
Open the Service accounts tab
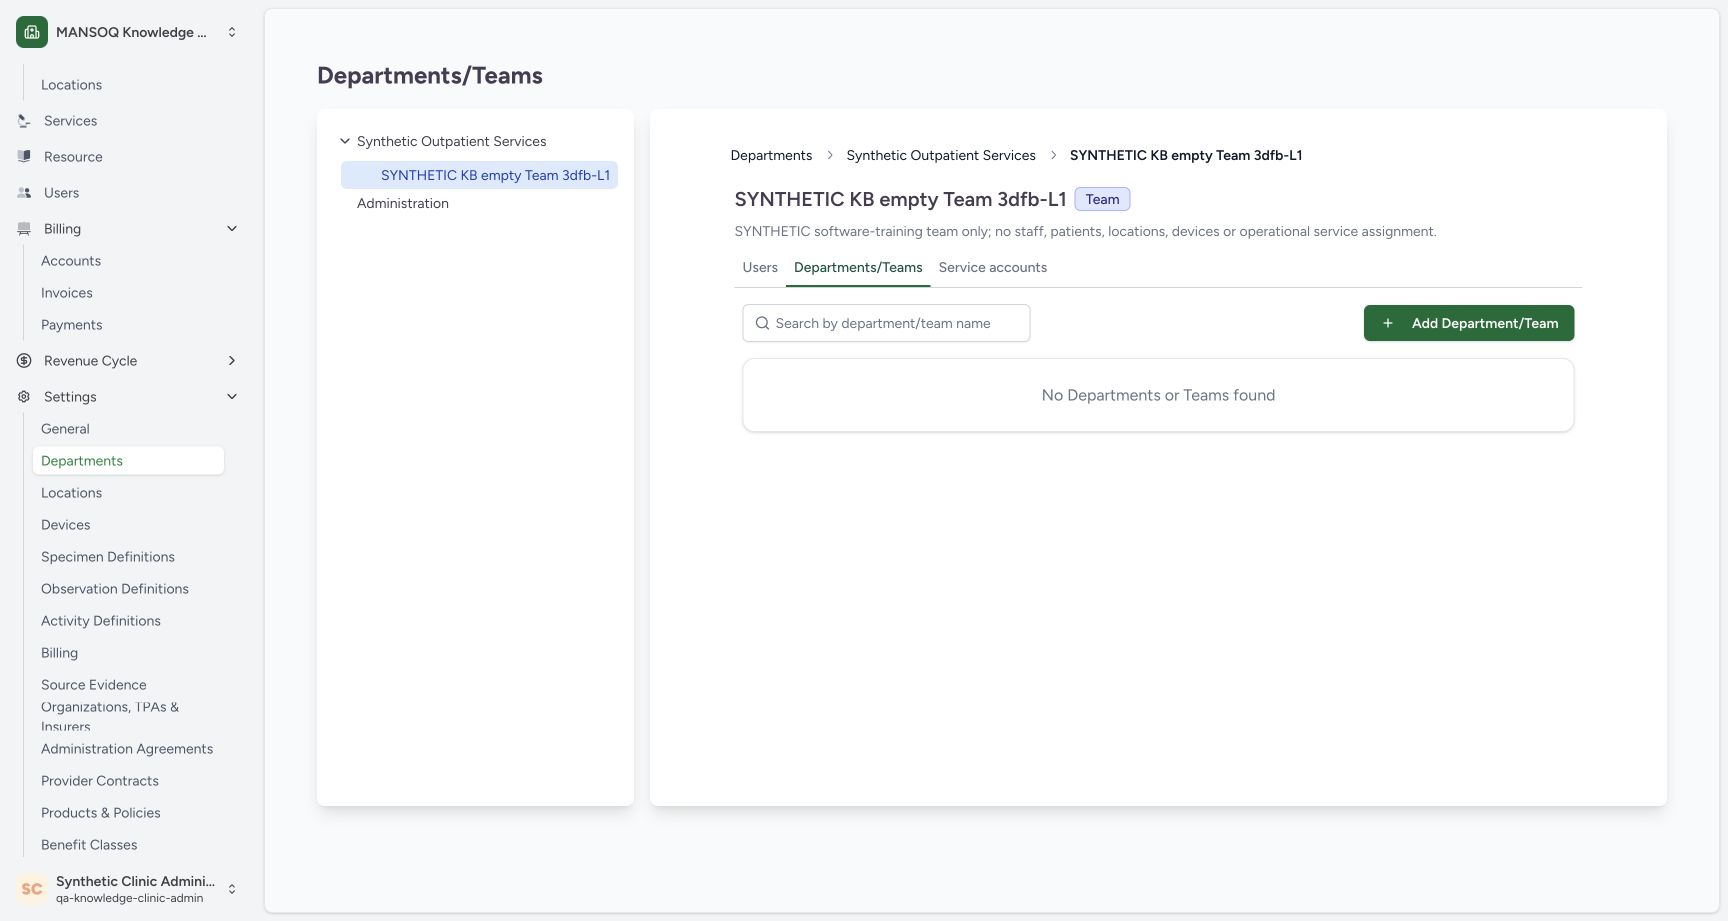[x=993, y=267]
